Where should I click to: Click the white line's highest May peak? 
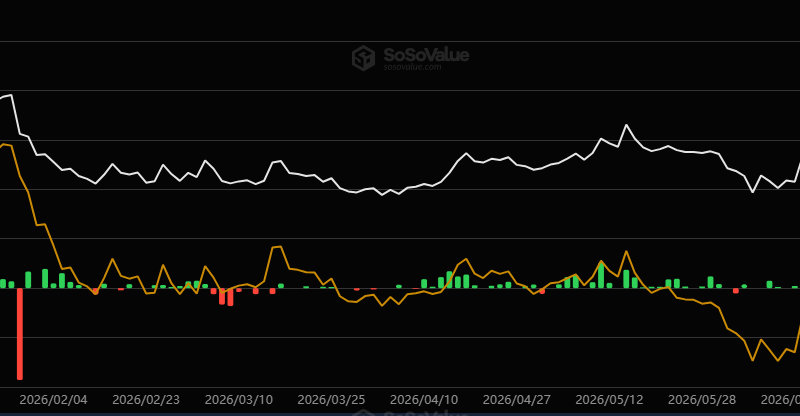click(x=627, y=125)
